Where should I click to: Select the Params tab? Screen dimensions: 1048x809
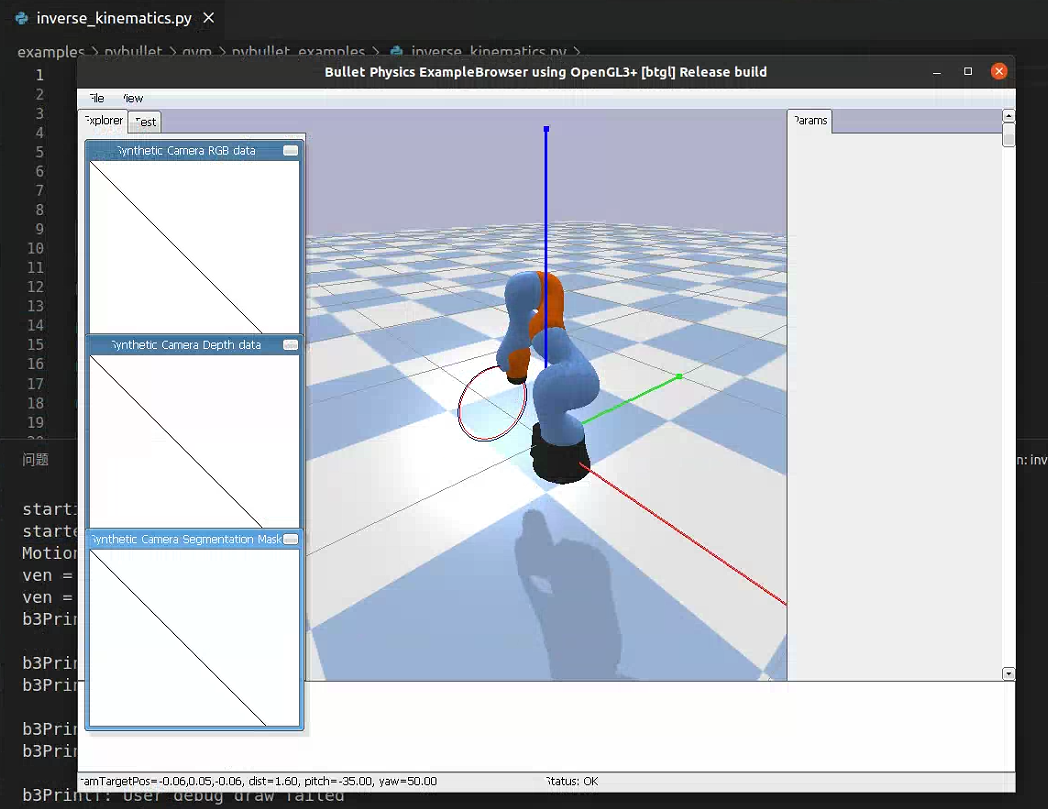(x=810, y=121)
